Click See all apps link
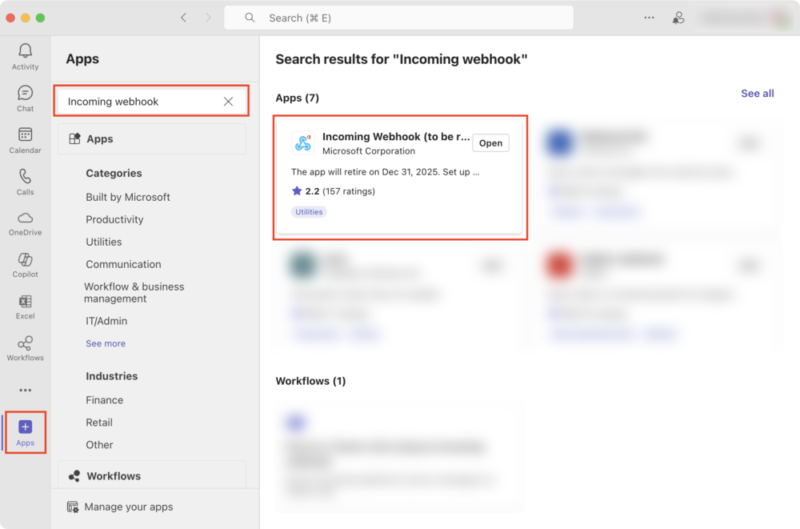This screenshot has width=800, height=529. (x=757, y=93)
